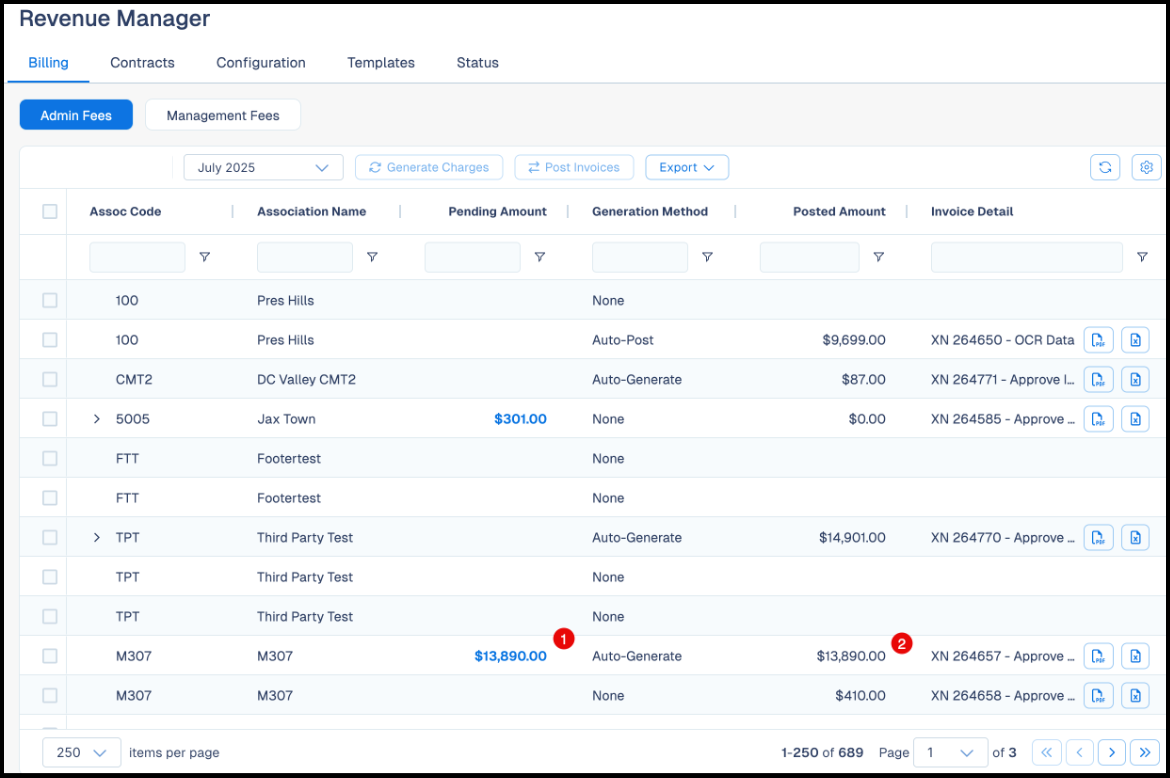Open the items per page dropdown

81,753
